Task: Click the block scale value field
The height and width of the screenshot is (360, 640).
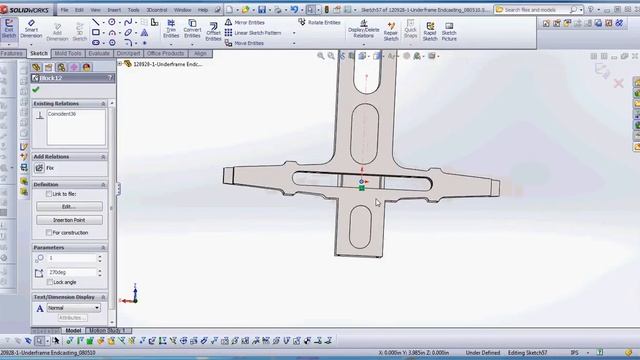Action: (x=72, y=258)
